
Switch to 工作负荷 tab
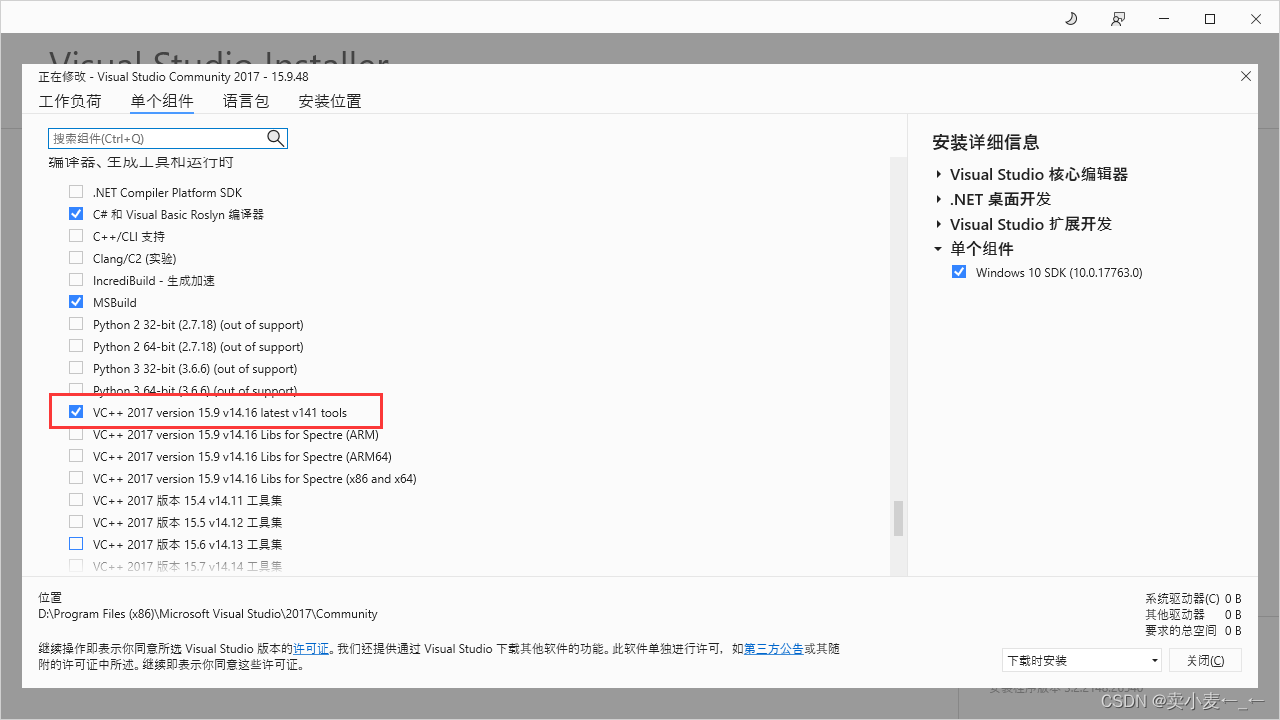70,101
